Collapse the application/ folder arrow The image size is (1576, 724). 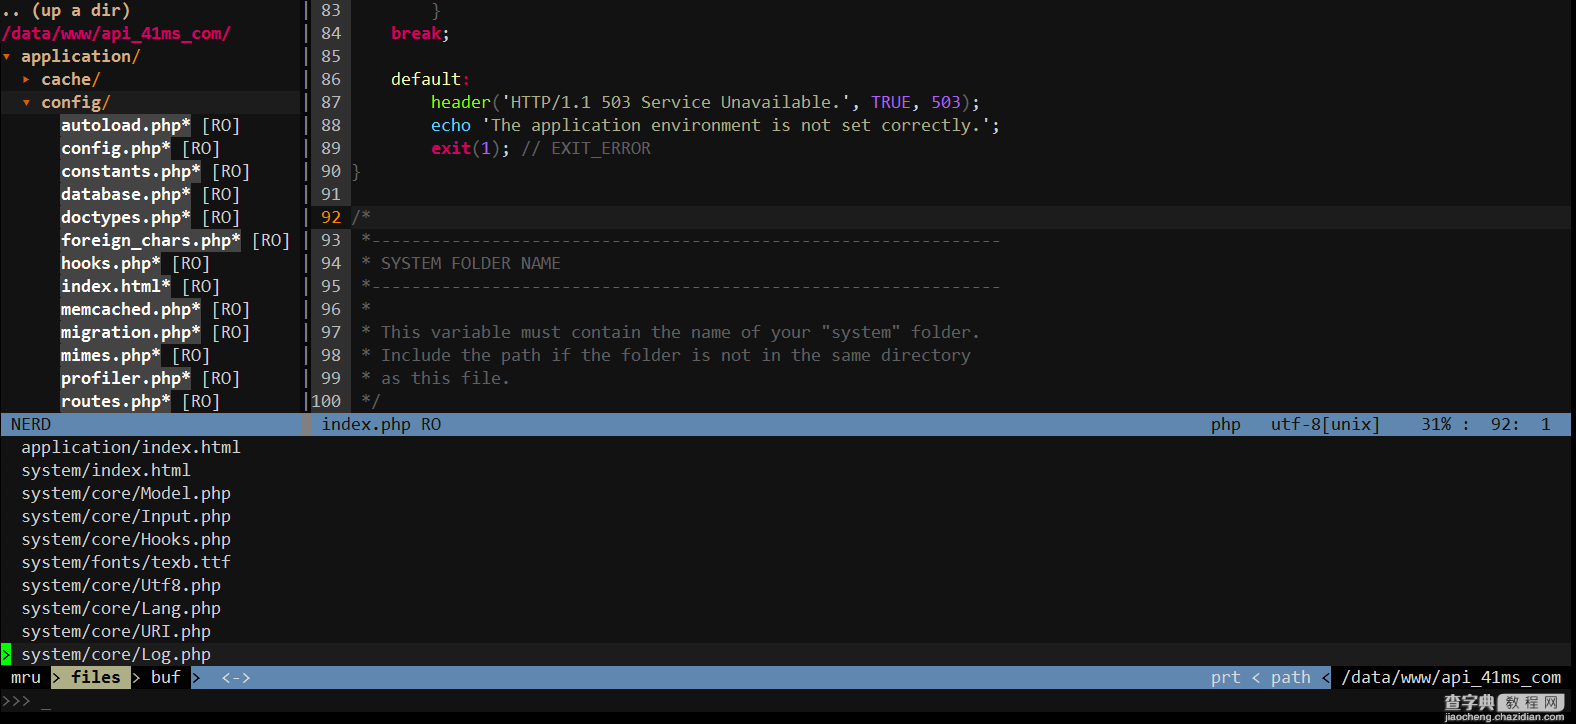pos(7,57)
